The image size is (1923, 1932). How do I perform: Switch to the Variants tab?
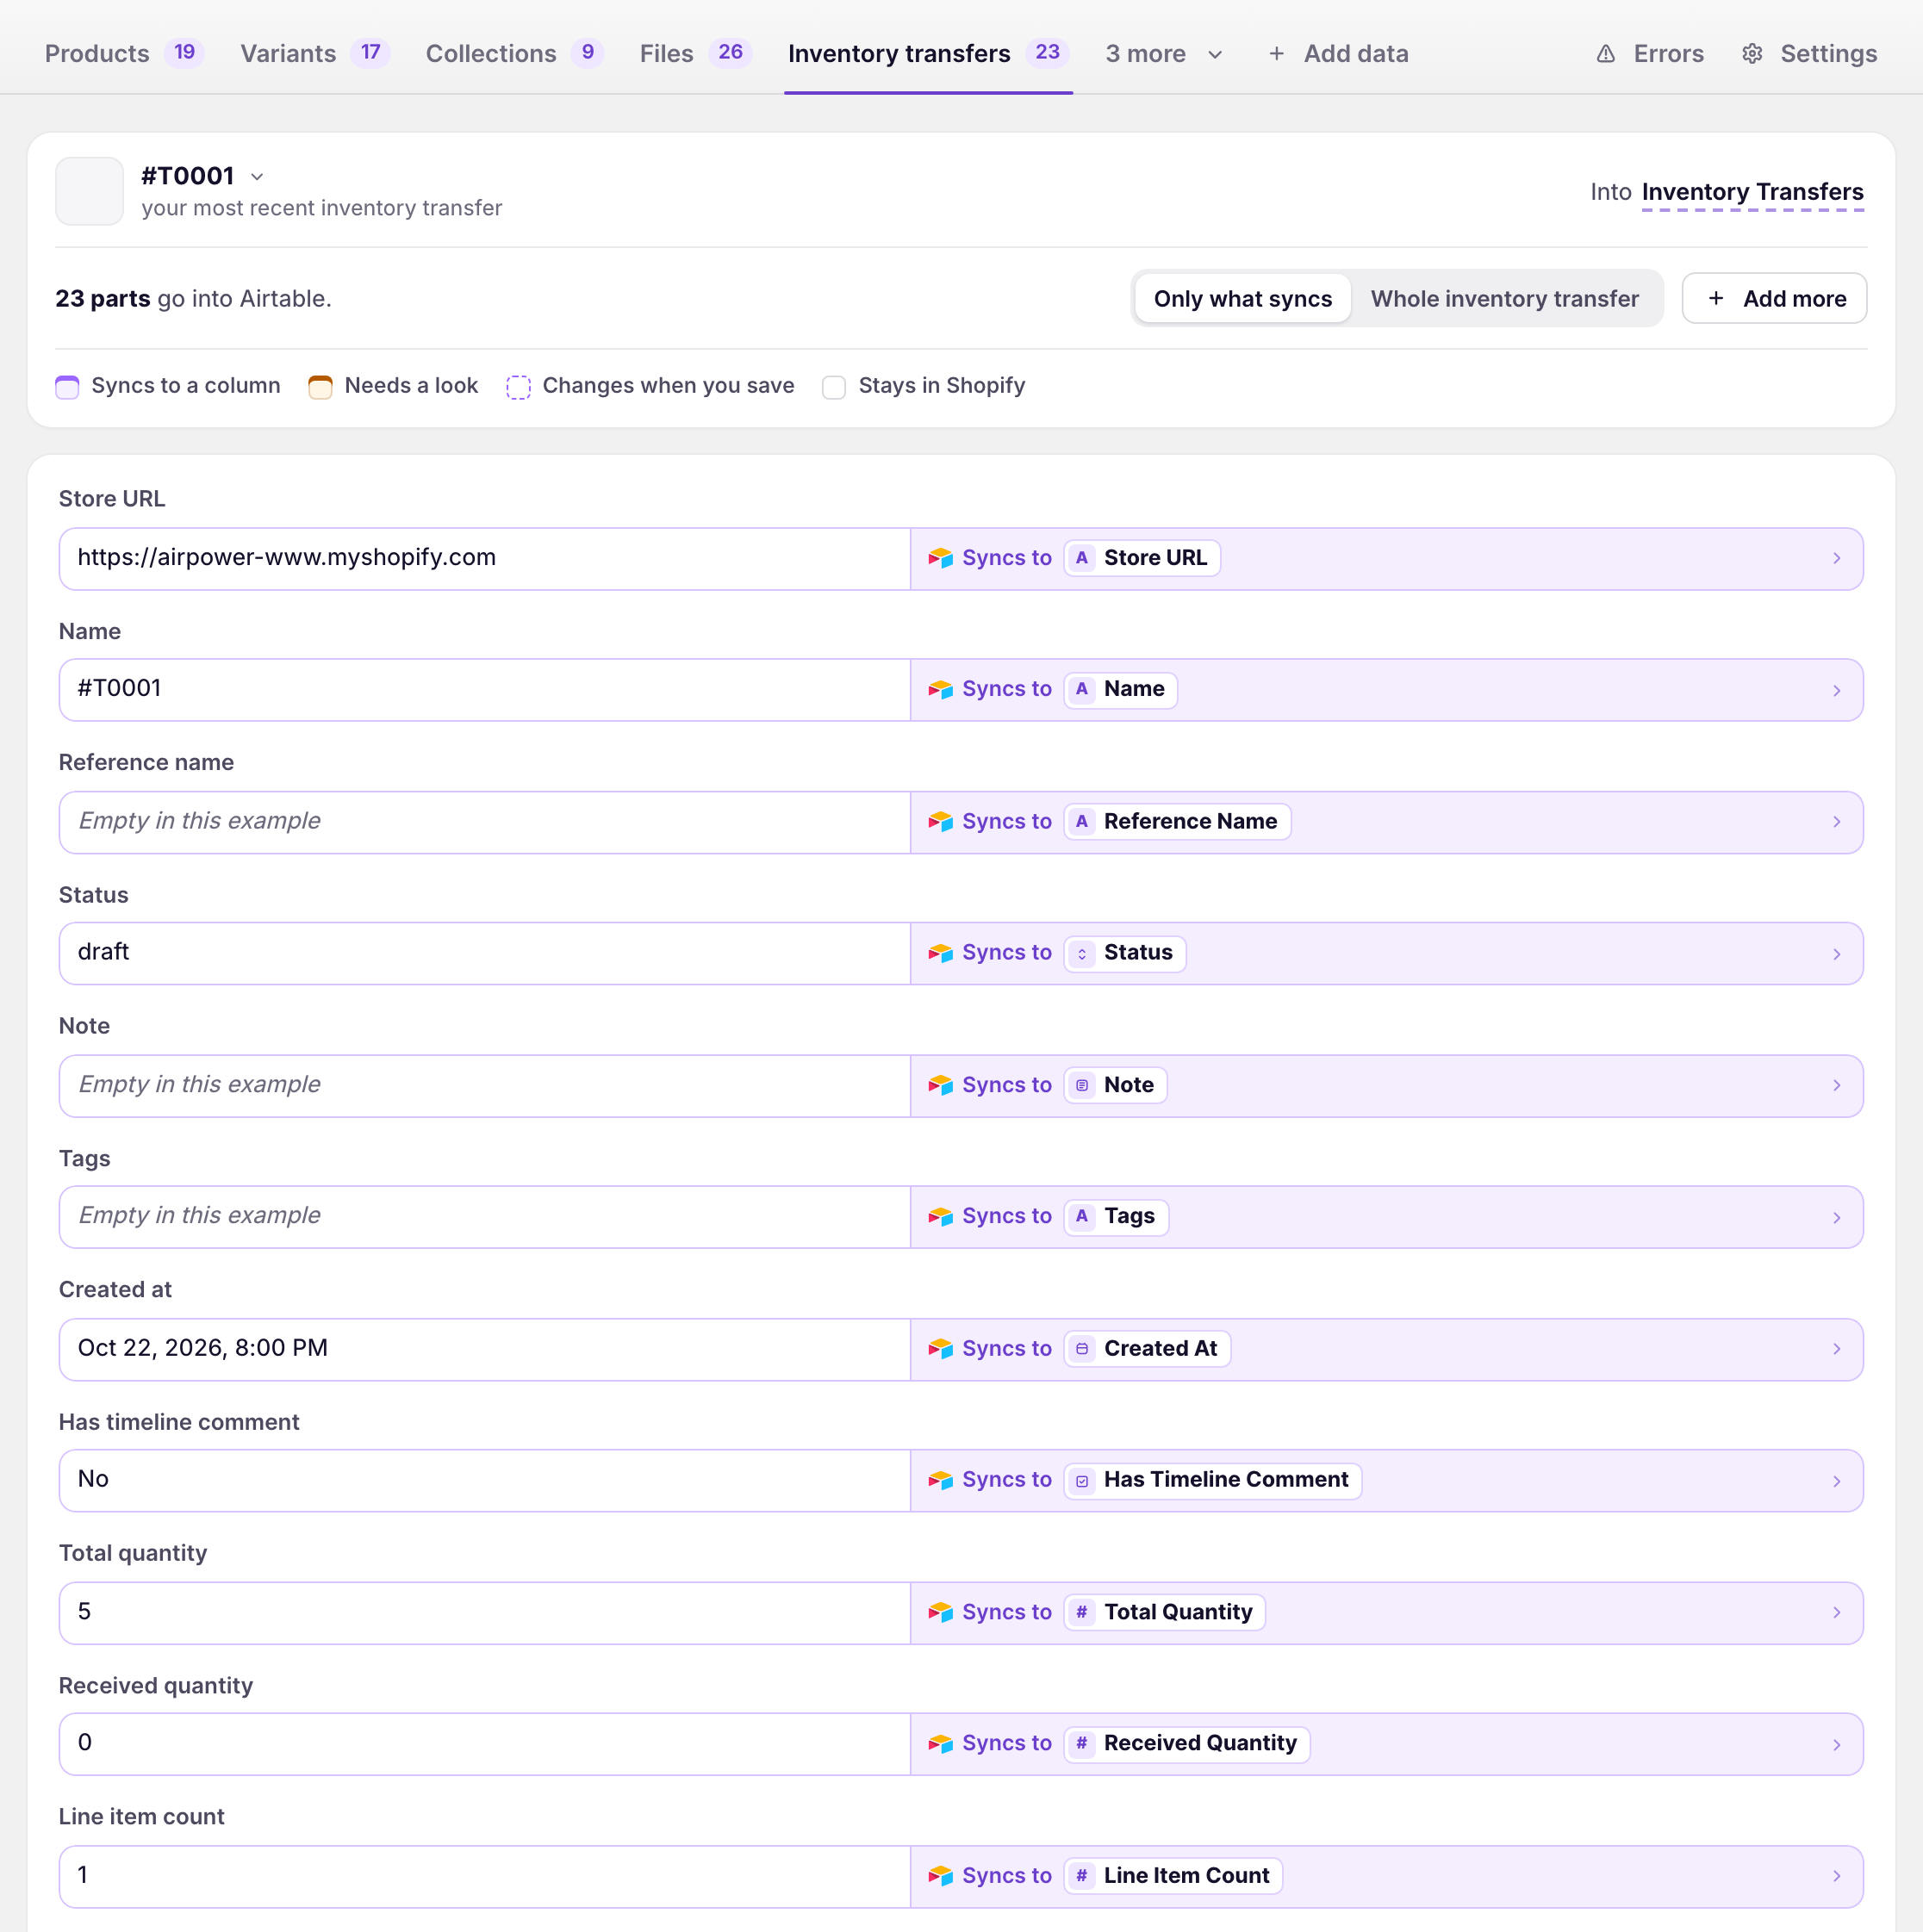(x=314, y=54)
